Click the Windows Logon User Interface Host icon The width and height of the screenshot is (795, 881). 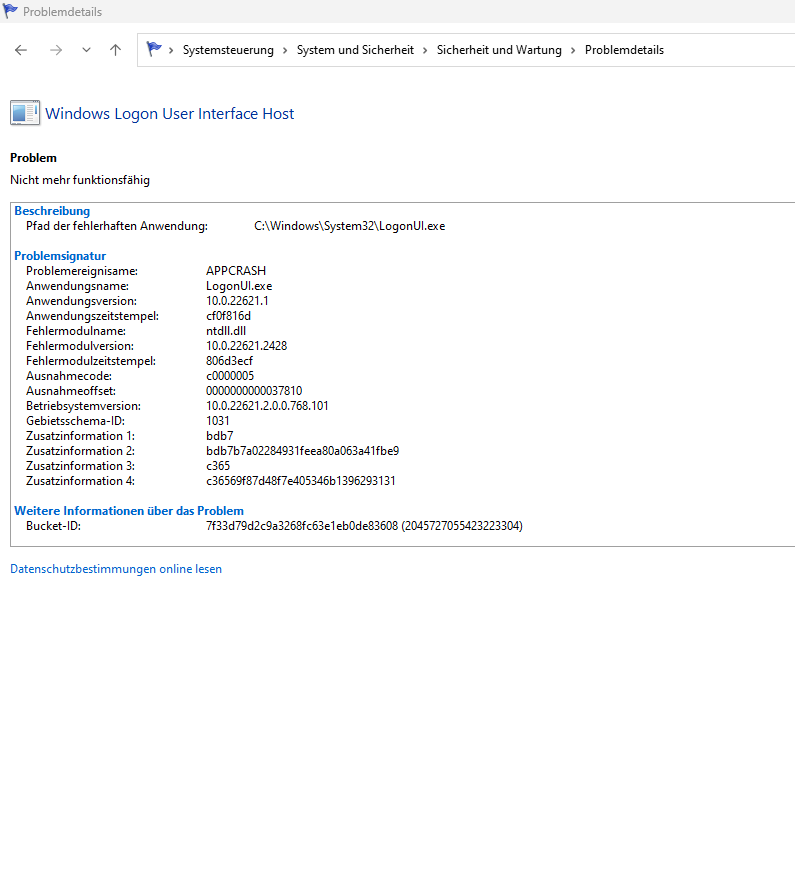pyautogui.click(x=25, y=113)
